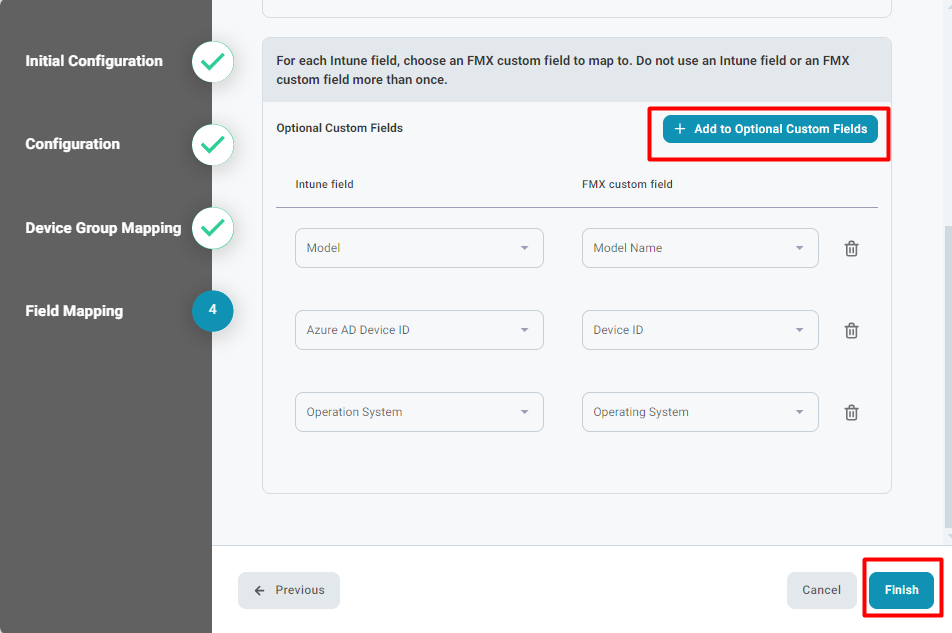Go back with the Previous button
The width and height of the screenshot is (952, 633).
pos(289,590)
